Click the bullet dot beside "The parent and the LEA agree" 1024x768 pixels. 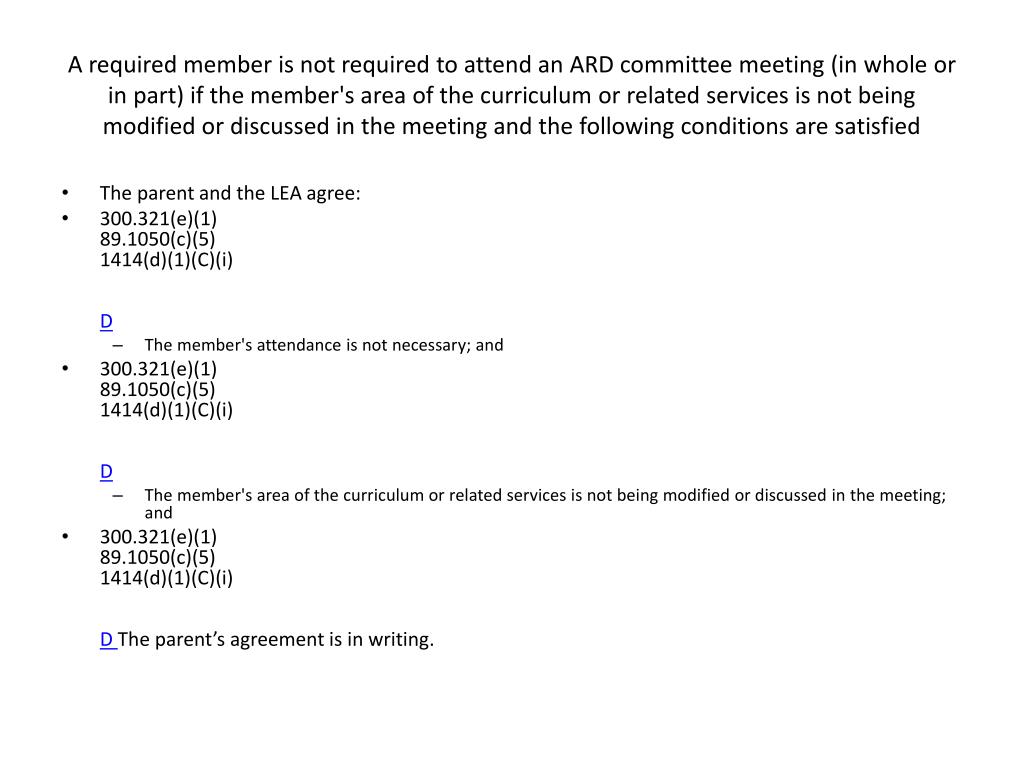pos(65,193)
